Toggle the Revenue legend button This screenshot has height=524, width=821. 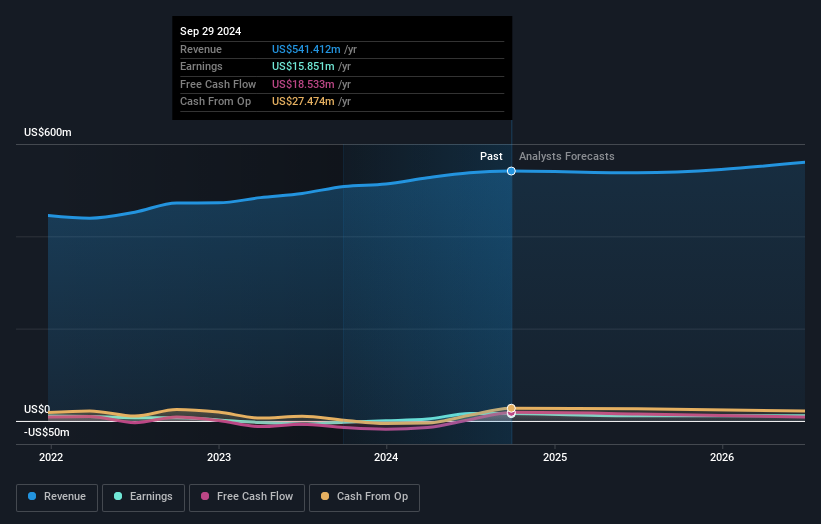coord(57,497)
